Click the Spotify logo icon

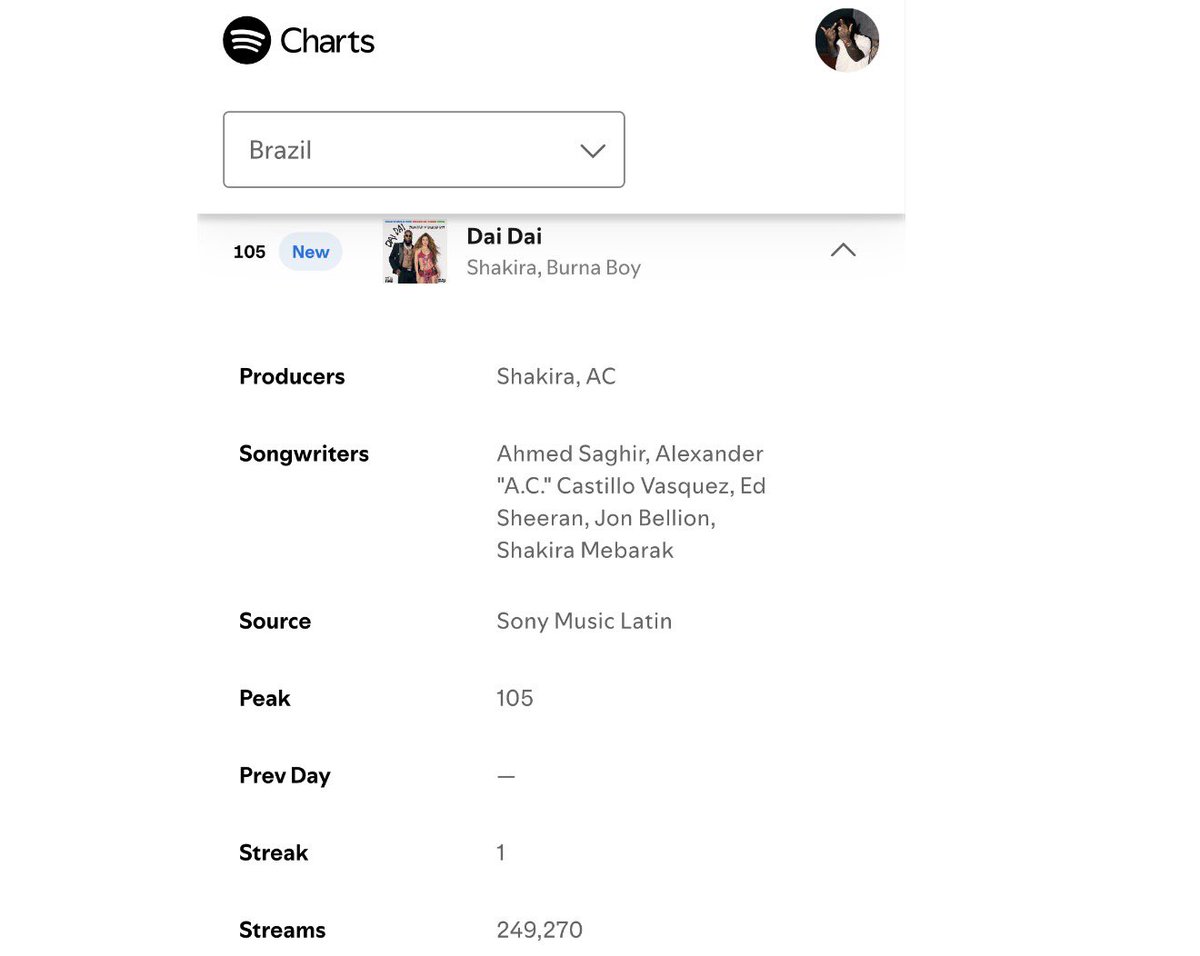[247, 41]
